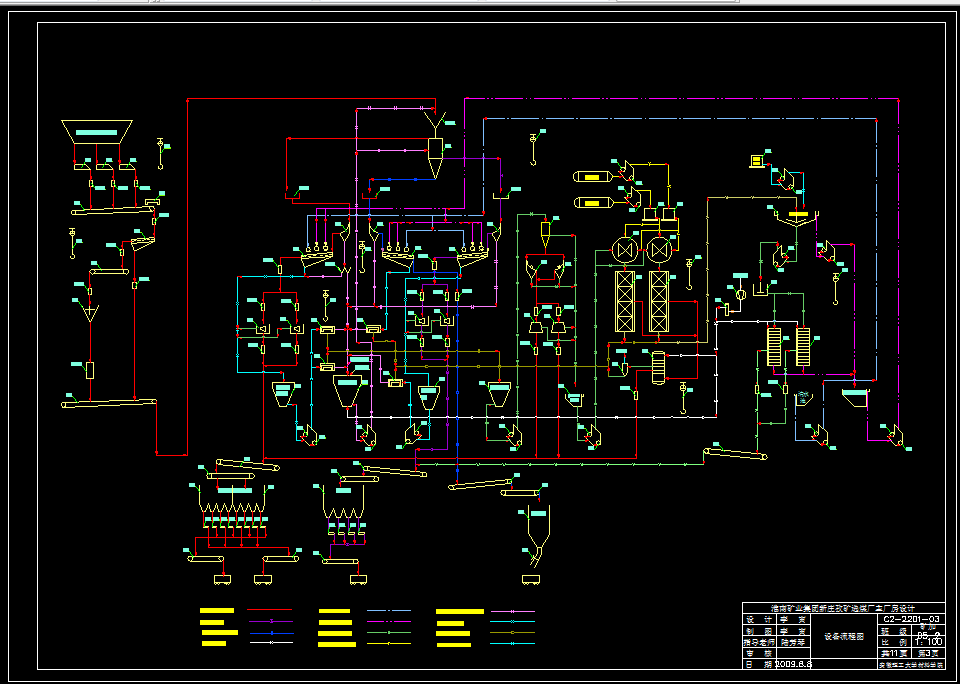This screenshot has height=684, width=960.
Task: Select the 第3页 page number cell
Action: point(929,653)
